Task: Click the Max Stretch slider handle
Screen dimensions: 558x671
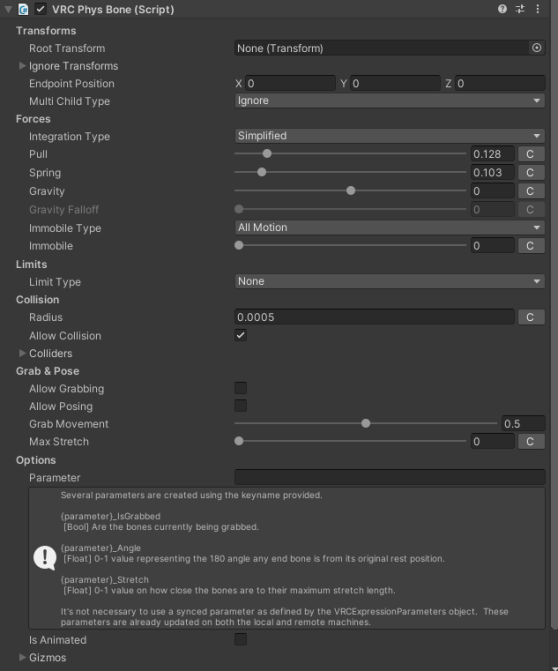Action: pos(239,441)
